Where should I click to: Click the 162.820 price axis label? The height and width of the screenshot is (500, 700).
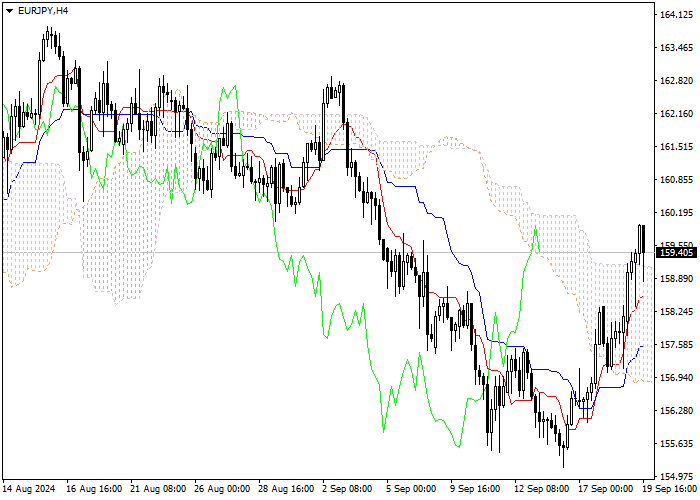(677, 81)
